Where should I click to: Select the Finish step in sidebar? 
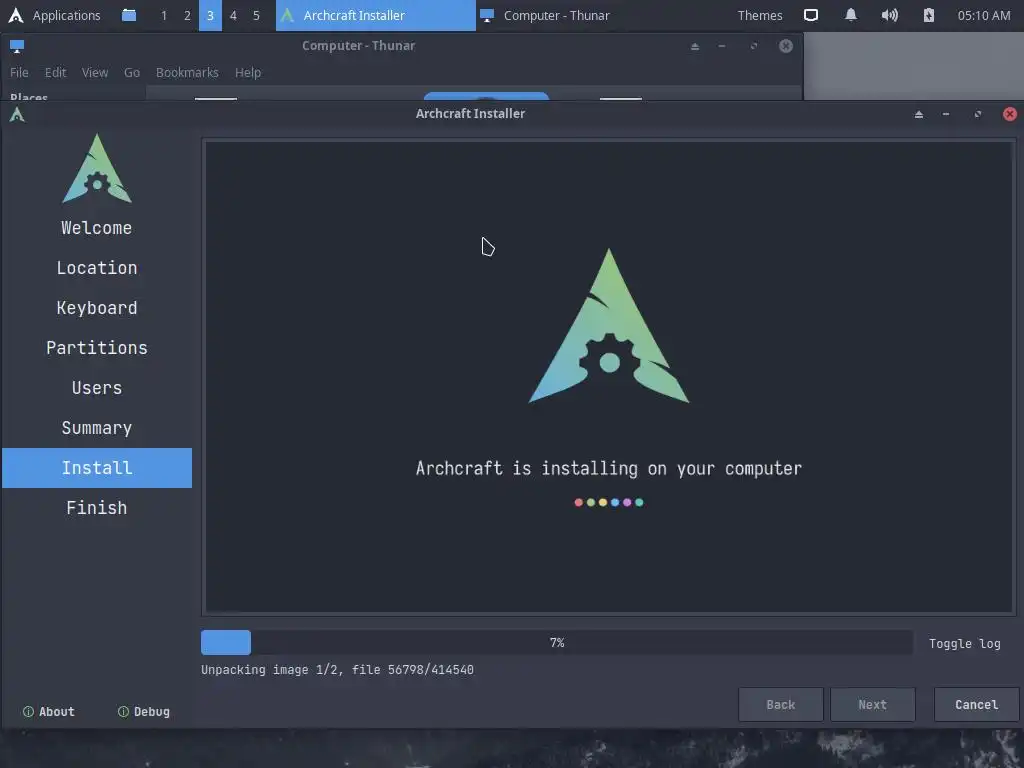(x=97, y=508)
